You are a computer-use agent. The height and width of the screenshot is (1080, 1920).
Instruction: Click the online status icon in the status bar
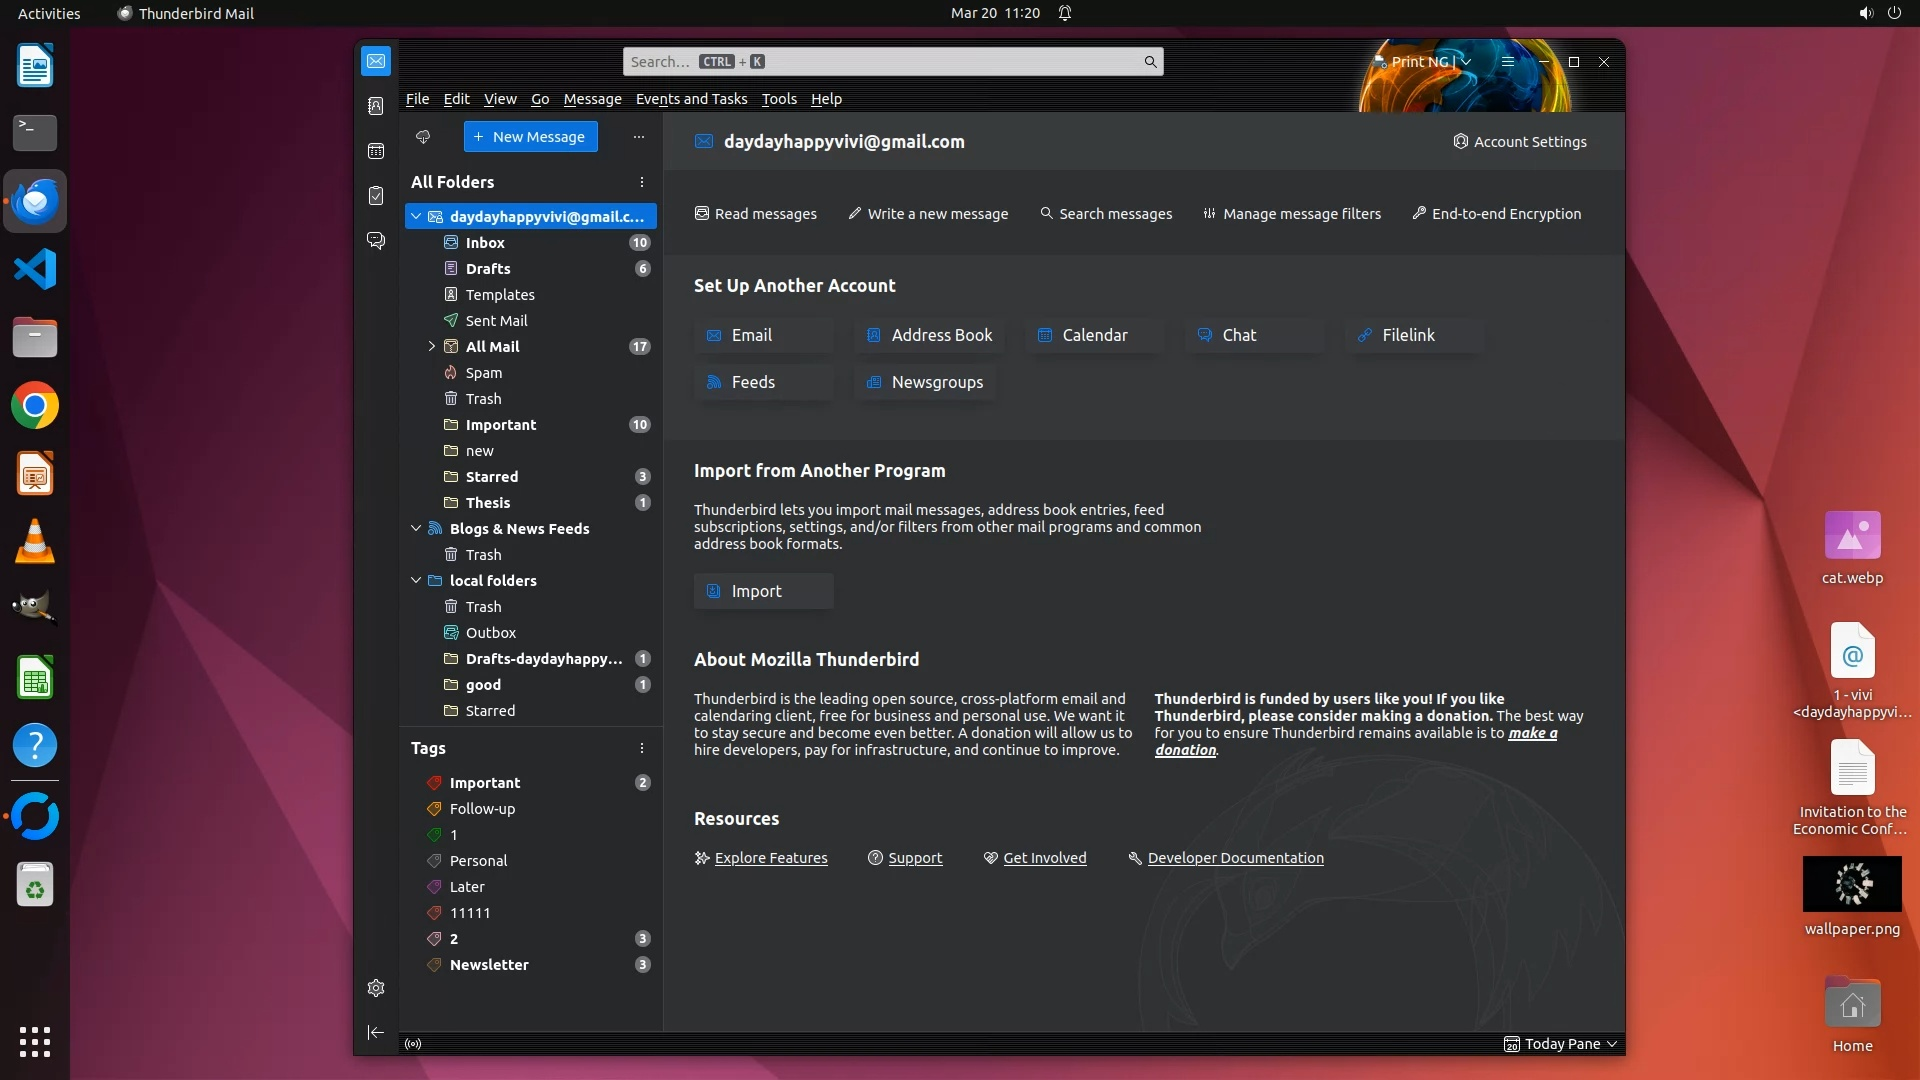point(413,1044)
